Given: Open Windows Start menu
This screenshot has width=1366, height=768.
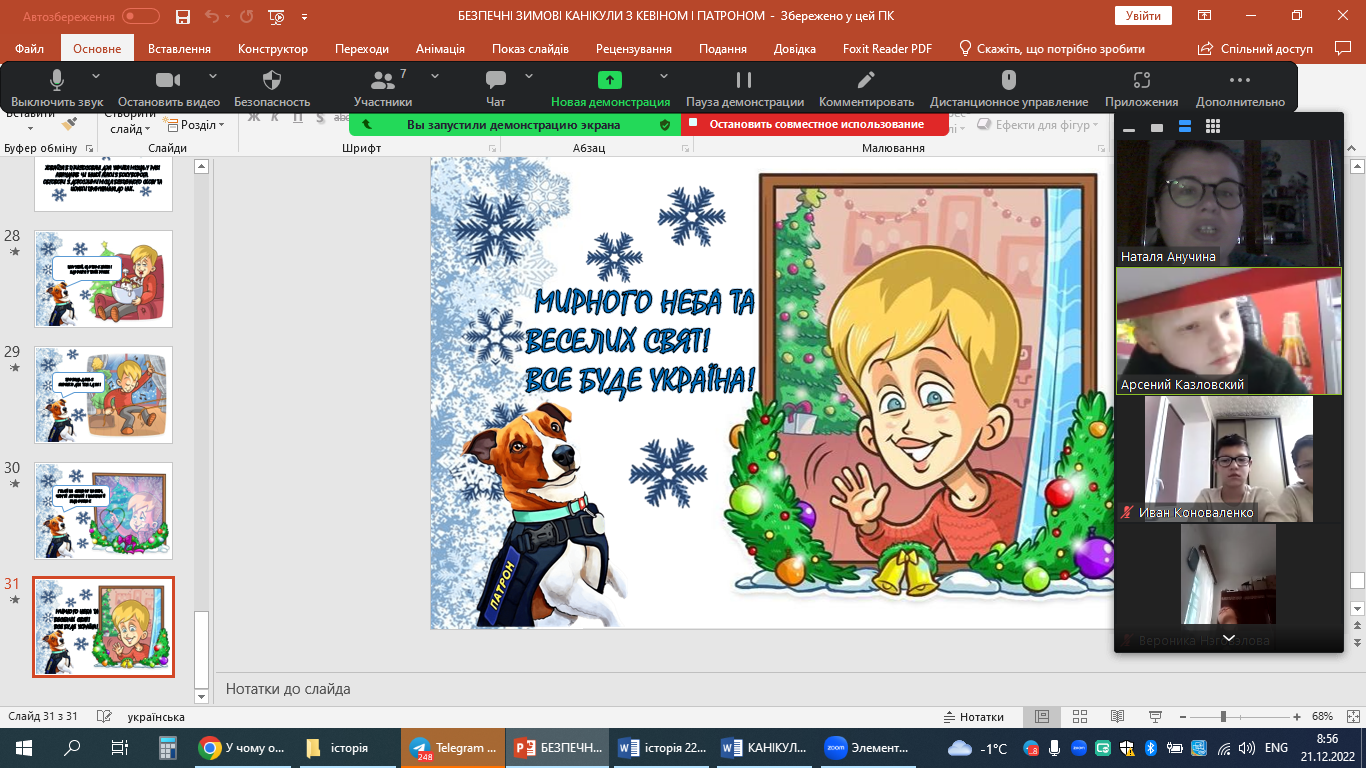Looking at the screenshot, I should click(24, 748).
